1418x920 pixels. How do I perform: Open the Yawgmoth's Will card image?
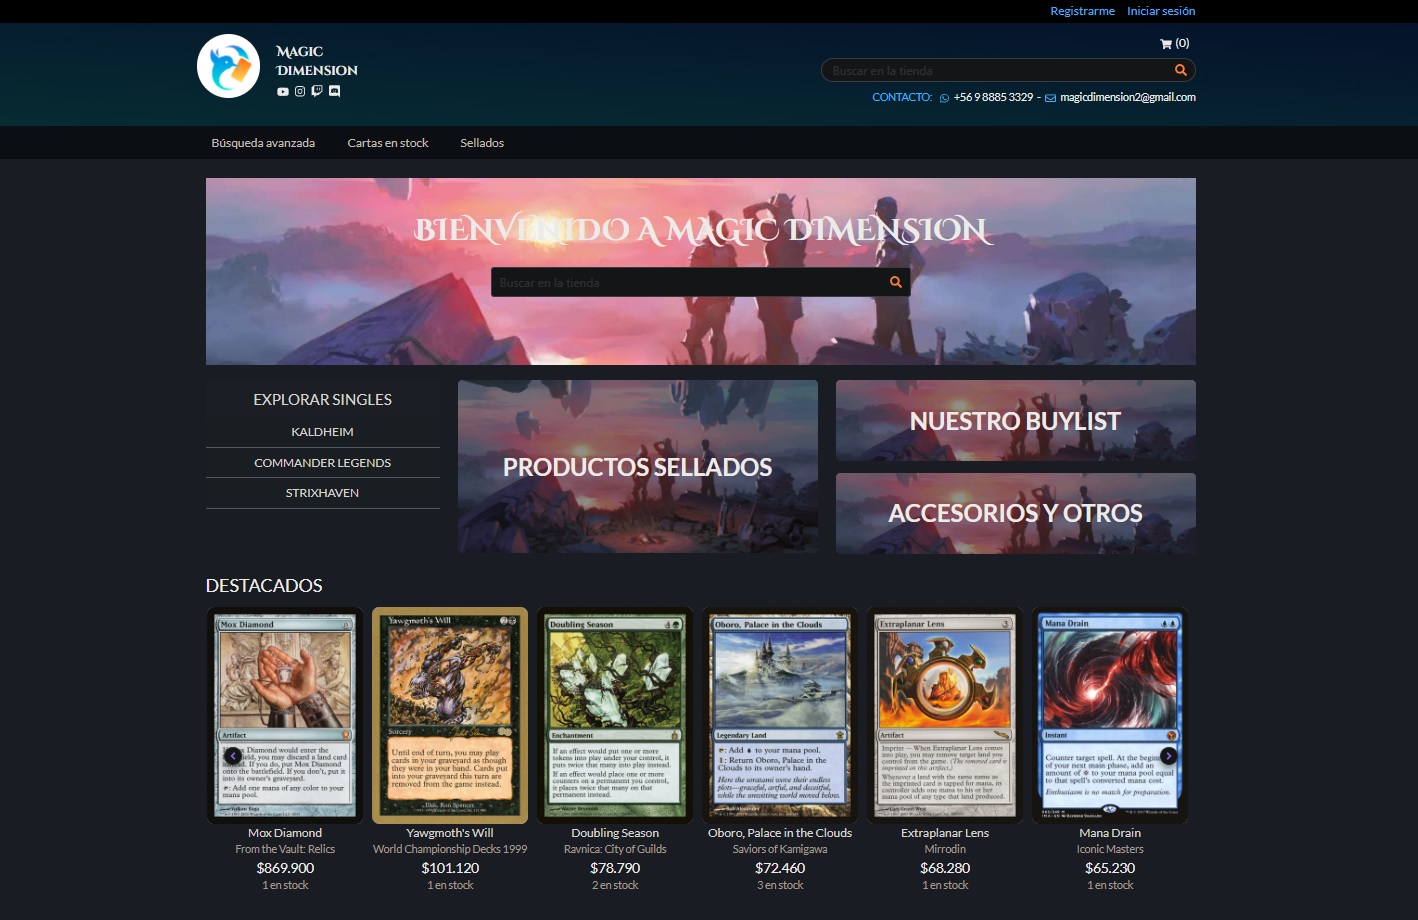tap(450, 715)
